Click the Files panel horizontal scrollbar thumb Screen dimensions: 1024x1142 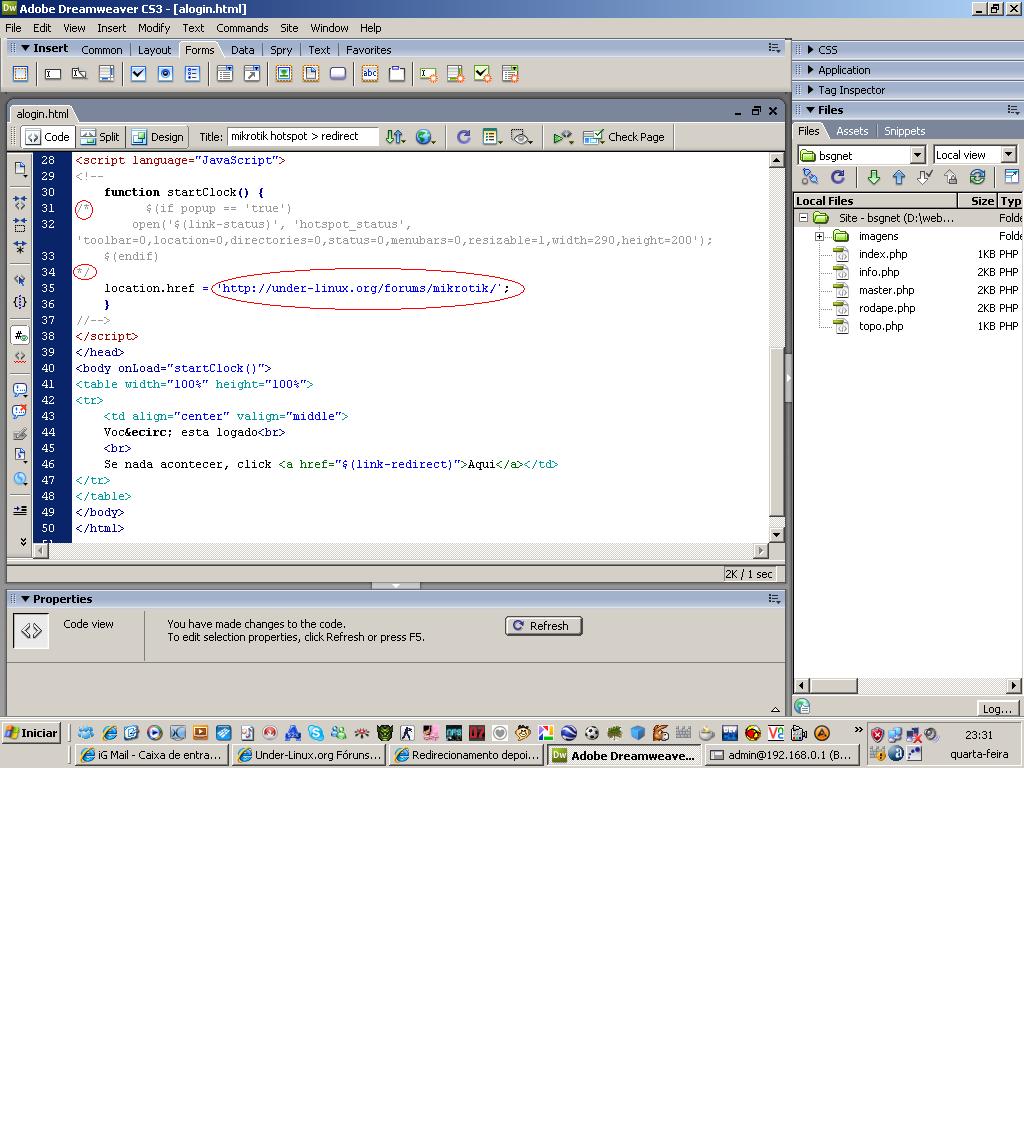point(834,685)
